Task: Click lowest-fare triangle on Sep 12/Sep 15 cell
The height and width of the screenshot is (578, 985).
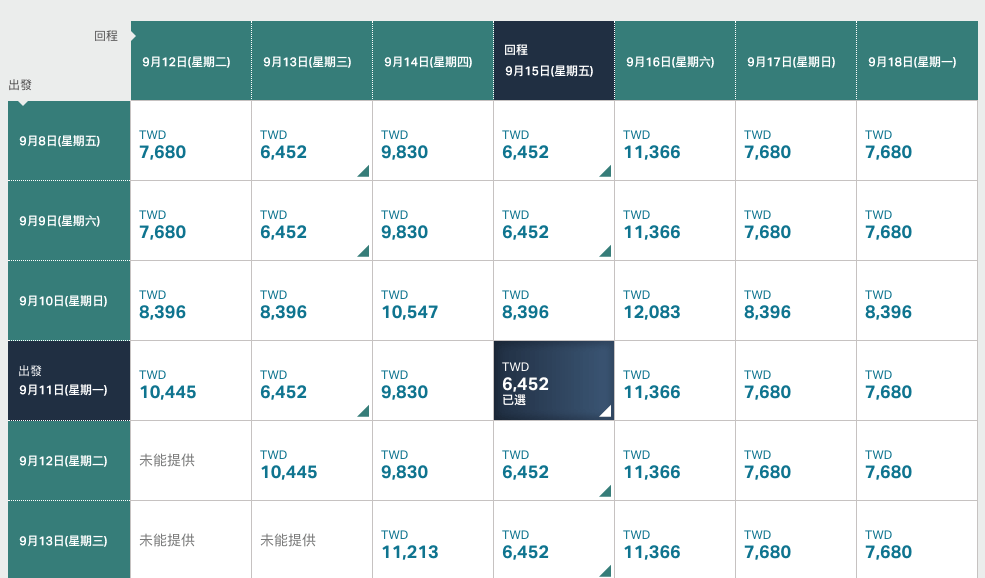Action: point(606,491)
